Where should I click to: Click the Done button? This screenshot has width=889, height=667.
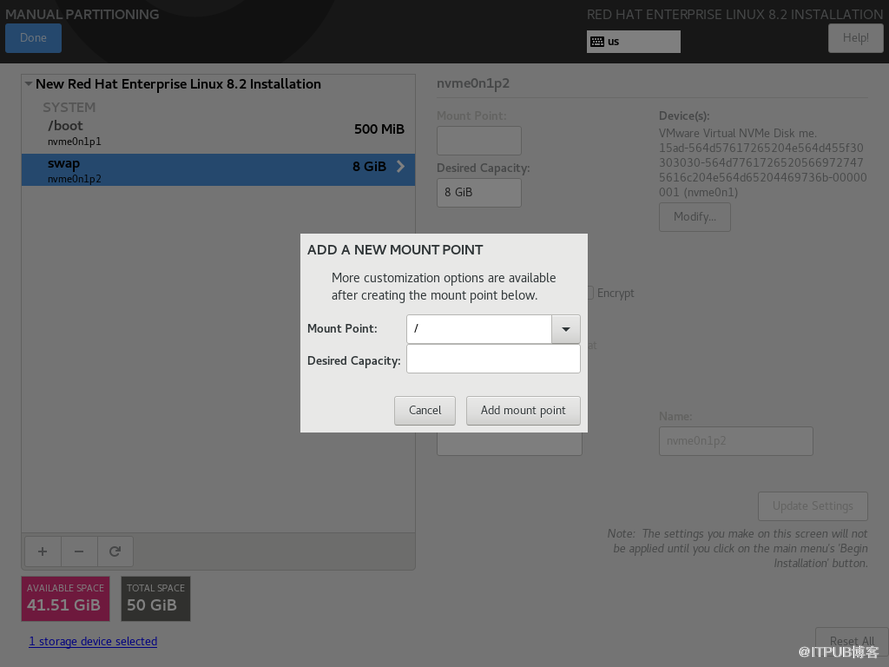tap(33, 38)
